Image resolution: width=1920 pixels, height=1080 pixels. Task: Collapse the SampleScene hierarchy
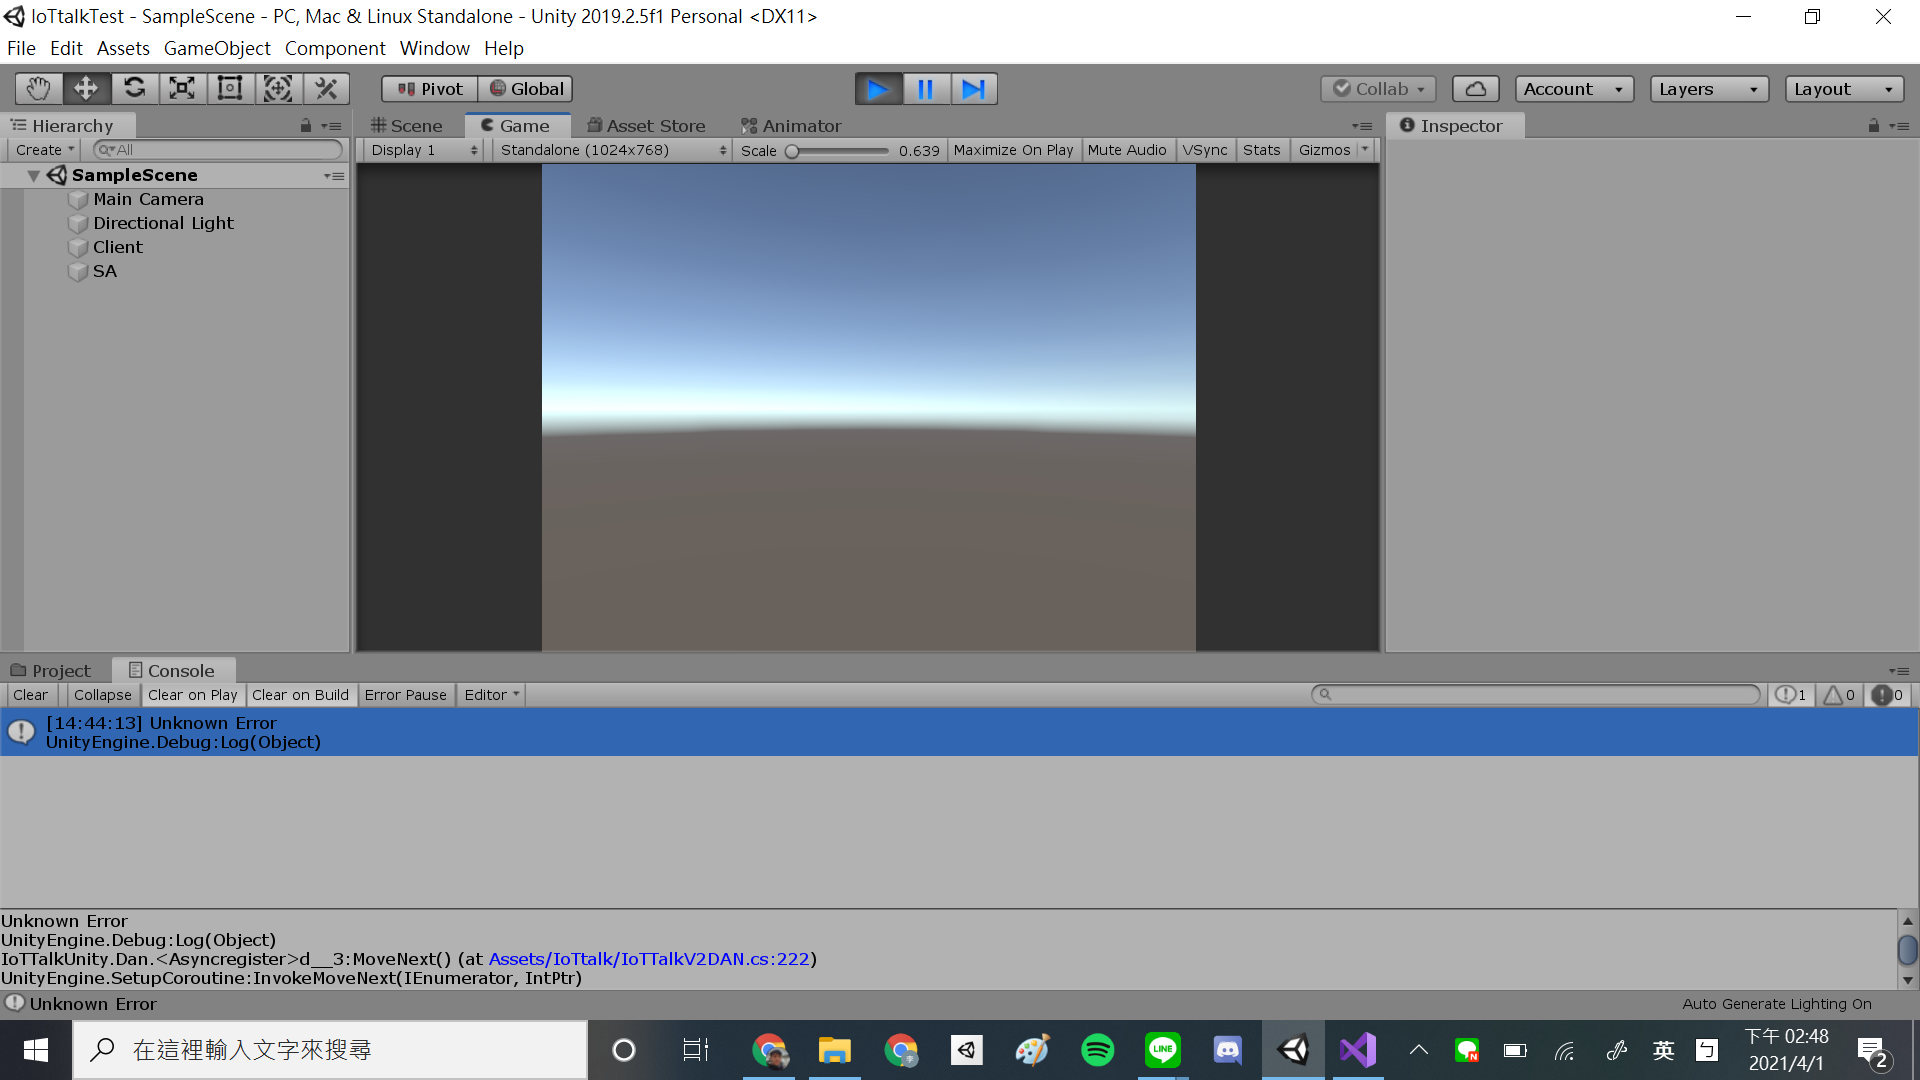(33, 174)
